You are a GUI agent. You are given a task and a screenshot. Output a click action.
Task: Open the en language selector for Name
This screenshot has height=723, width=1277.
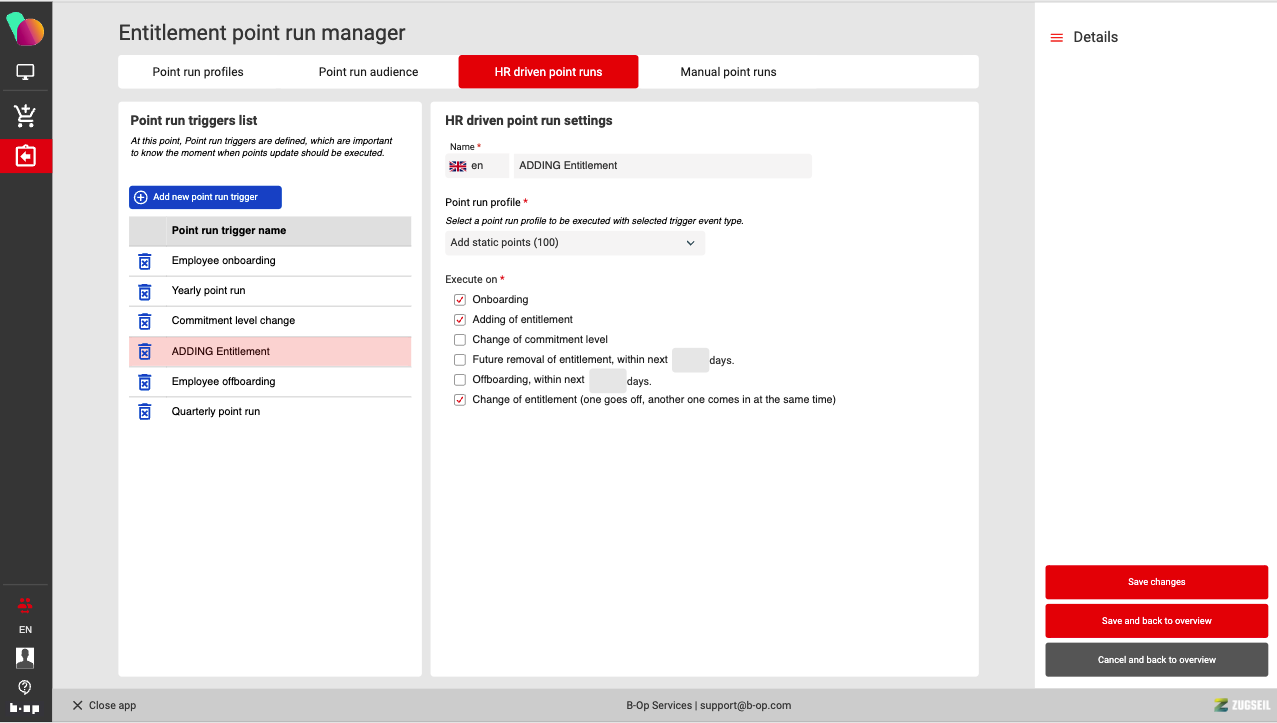(x=477, y=166)
